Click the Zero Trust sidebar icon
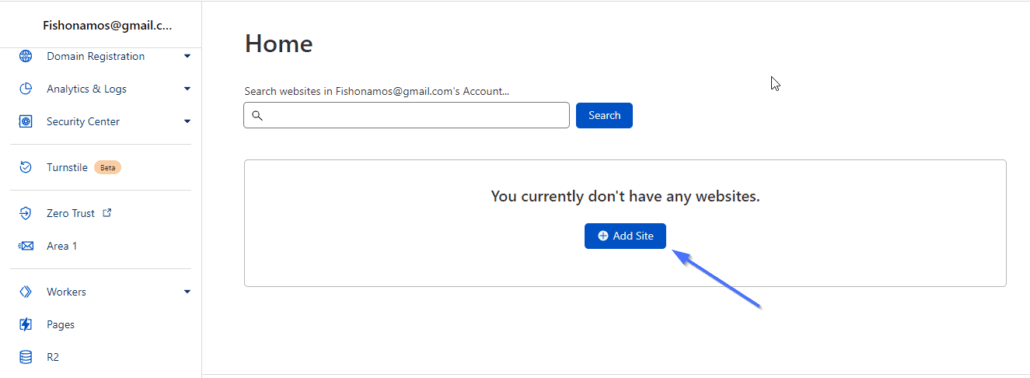 26,214
